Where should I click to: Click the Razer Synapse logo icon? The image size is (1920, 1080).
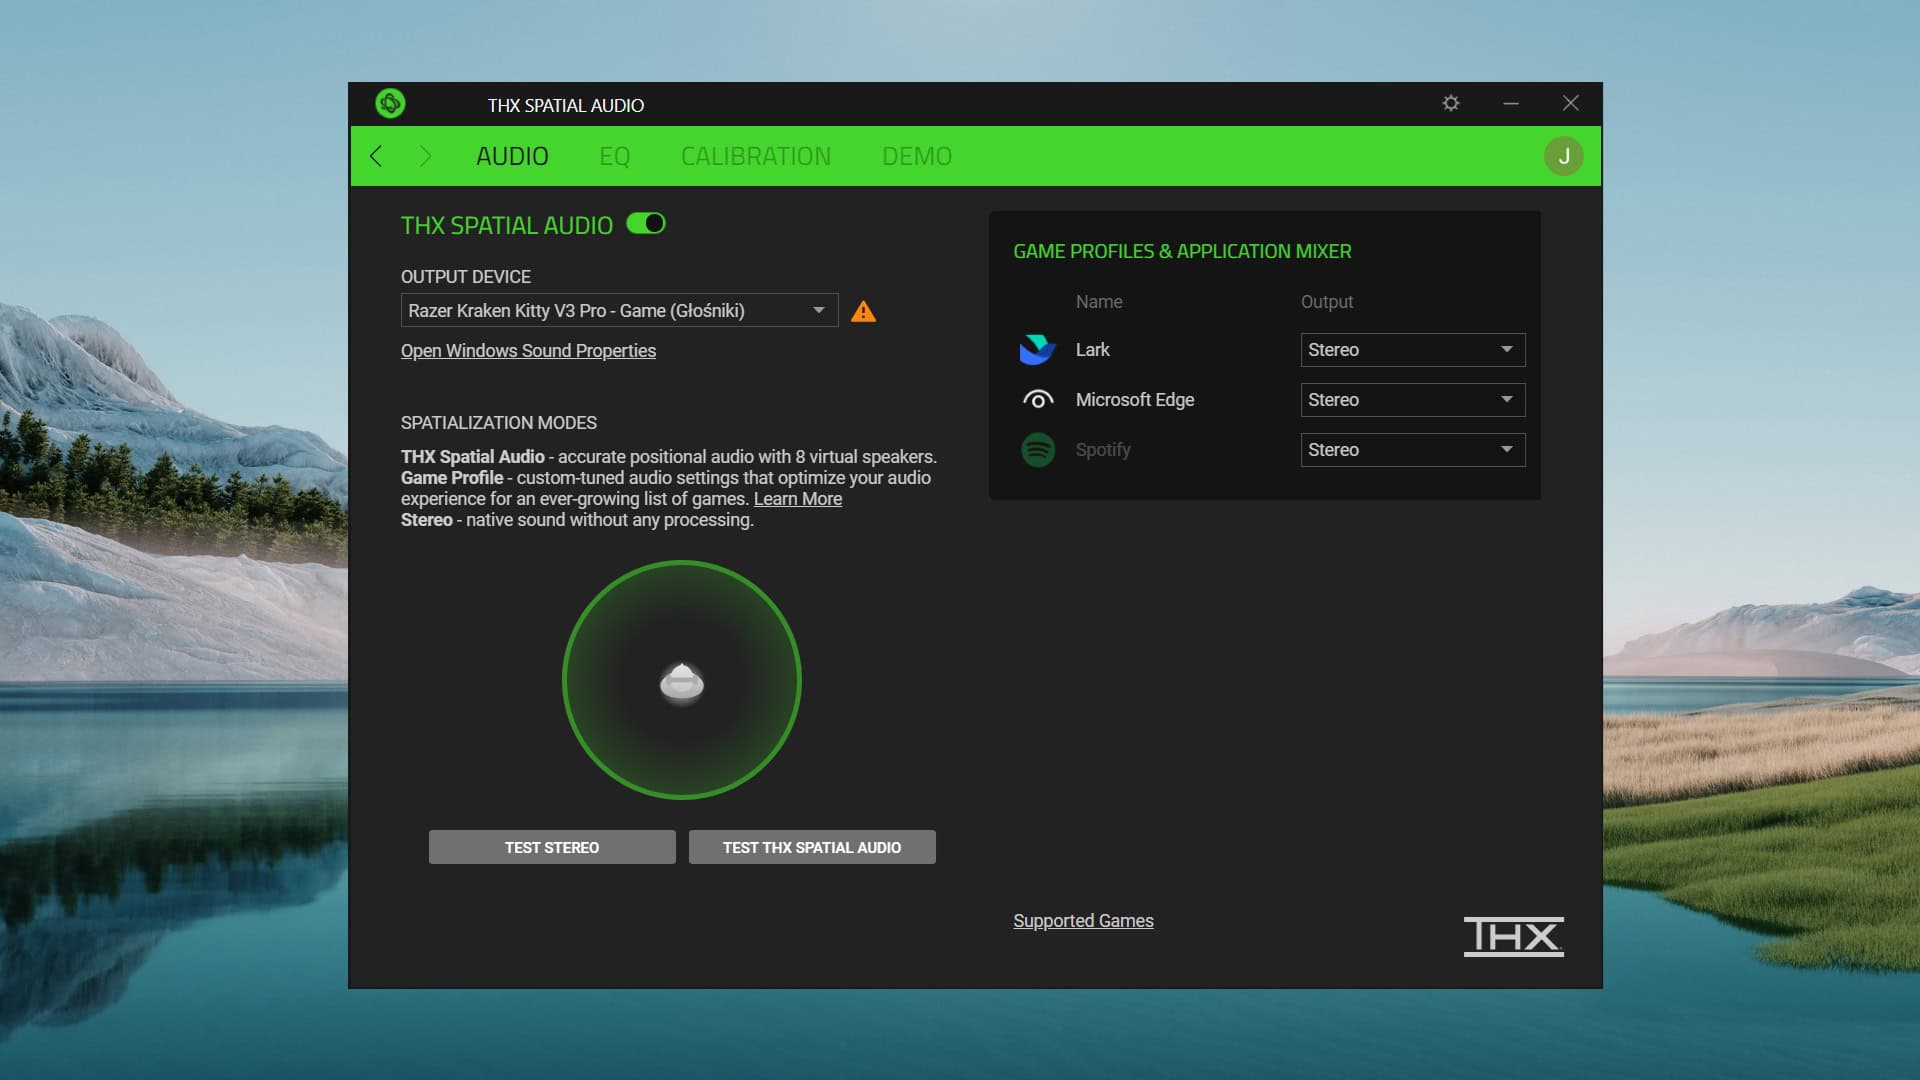click(390, 103)
